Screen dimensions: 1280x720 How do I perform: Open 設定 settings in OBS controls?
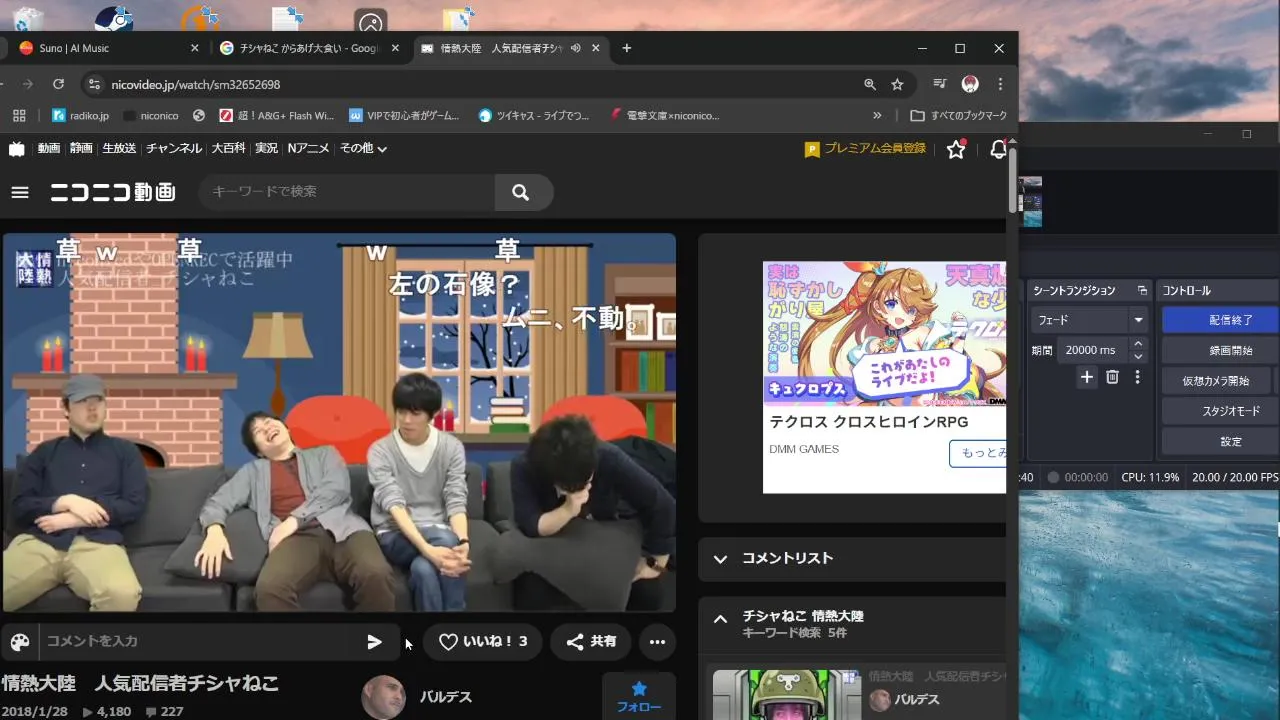[x=1220, y=441]
